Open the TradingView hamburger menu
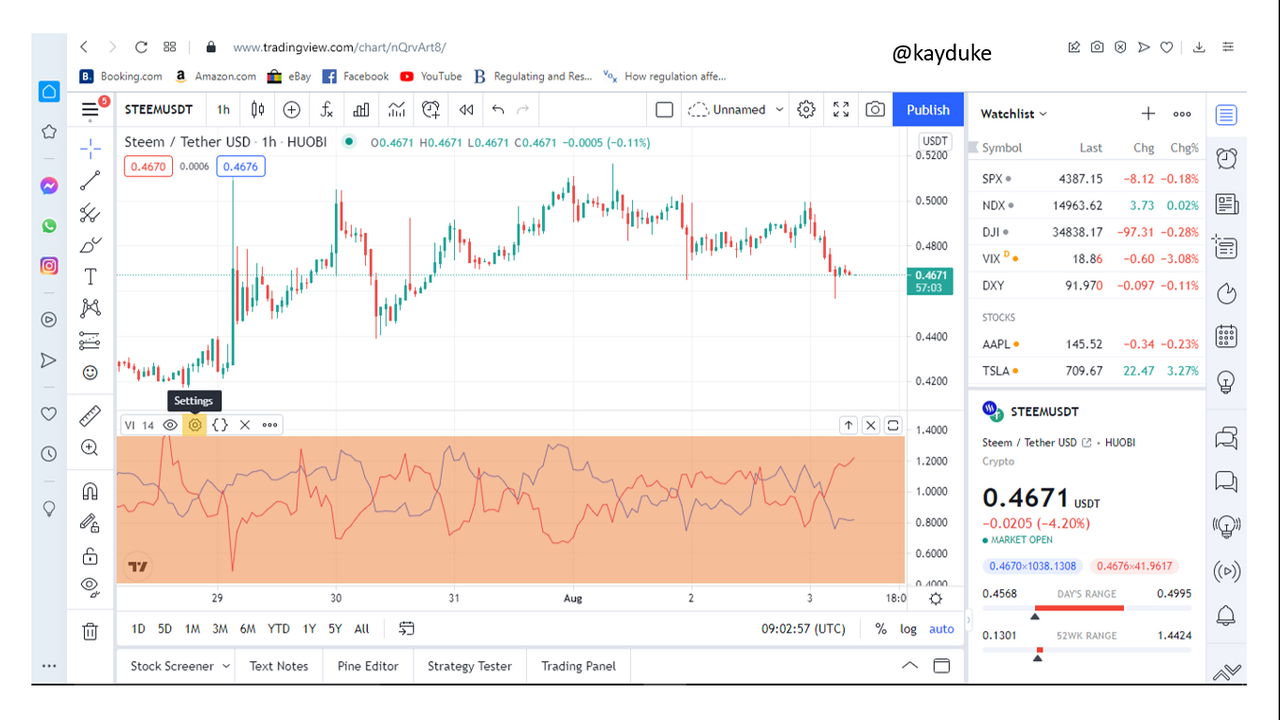The image size is (1280, 720). tap(91, 110)
